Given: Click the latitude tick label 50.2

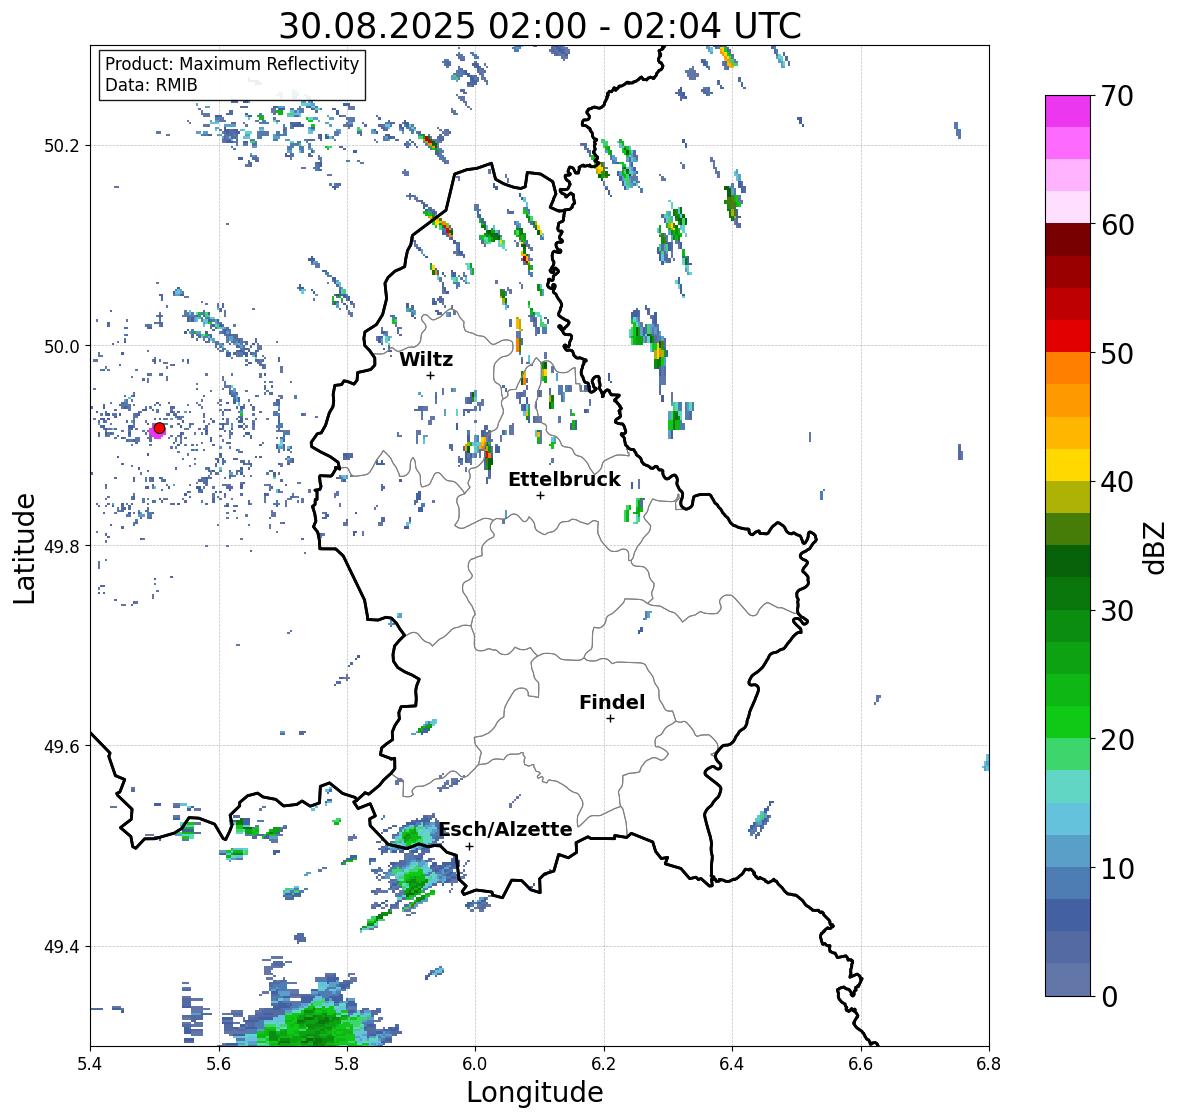Looking at the screenshot, I should pos(62,146).
